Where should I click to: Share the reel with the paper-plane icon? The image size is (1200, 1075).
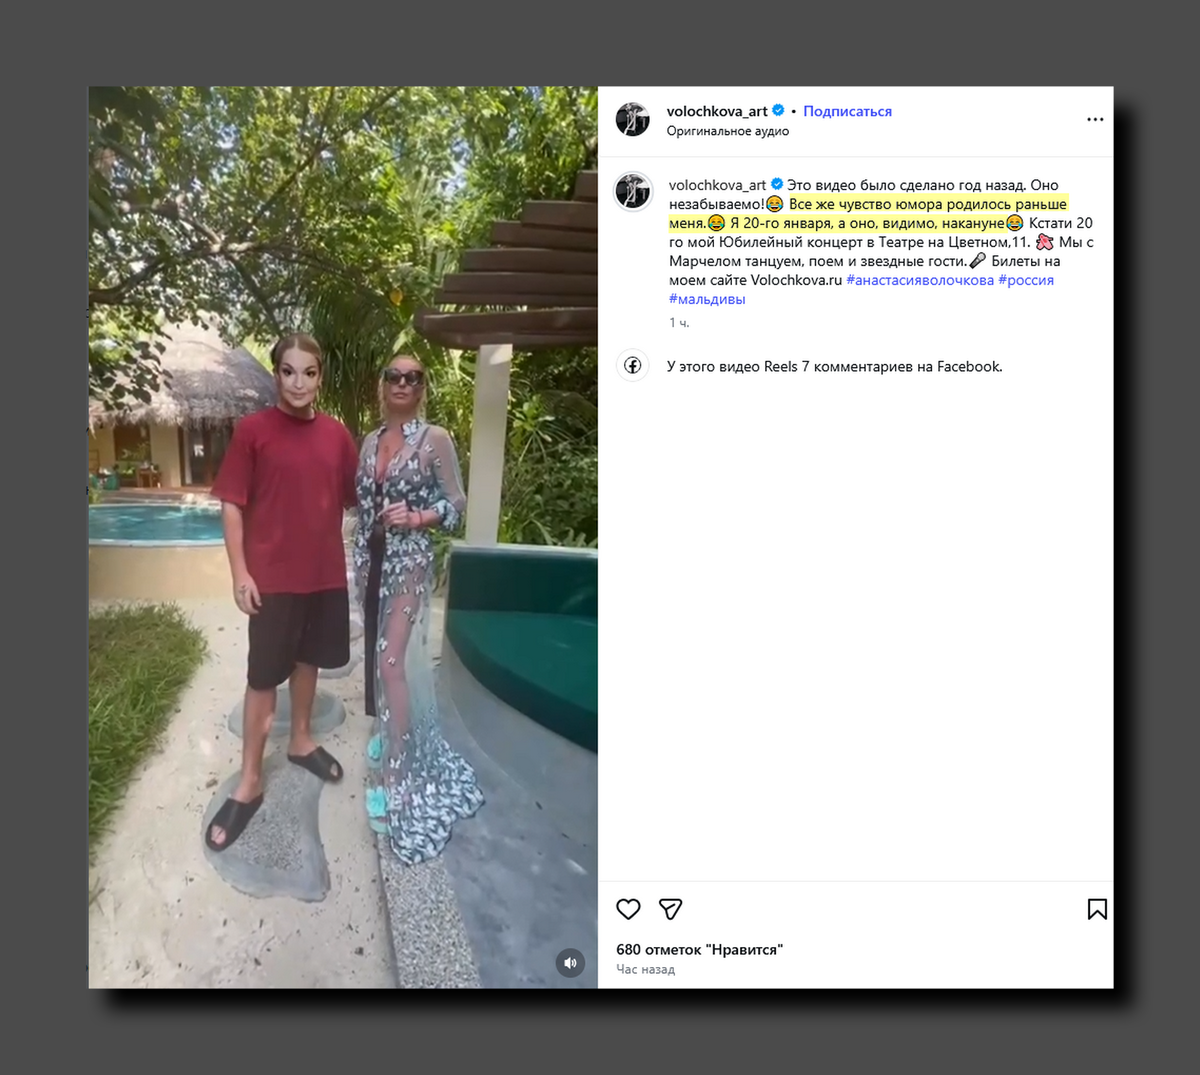(x=671, y=909)
